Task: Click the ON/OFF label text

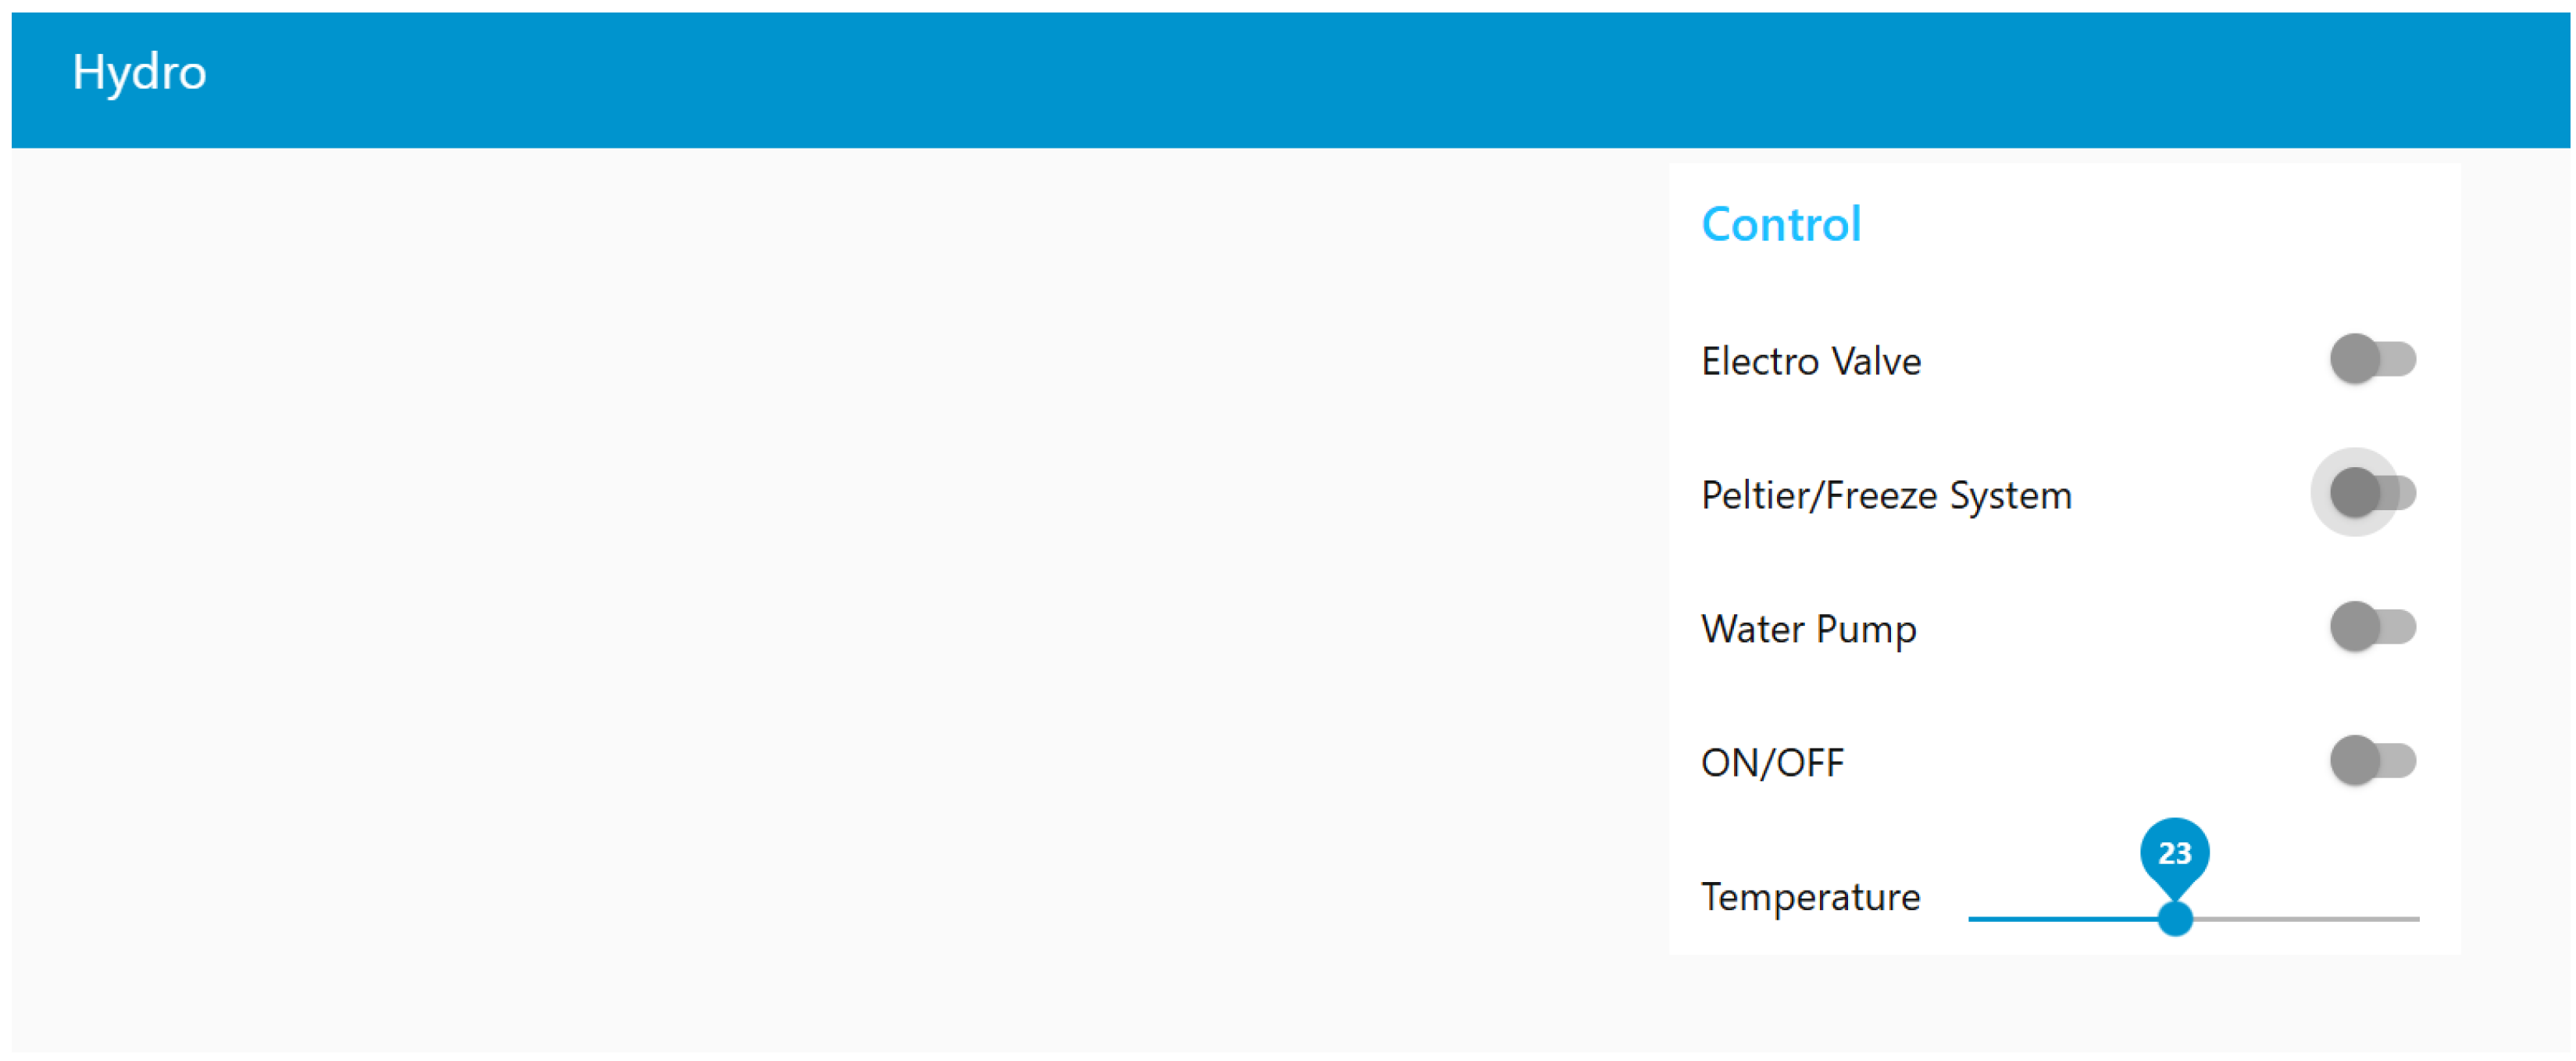Action: [1772, 763]
